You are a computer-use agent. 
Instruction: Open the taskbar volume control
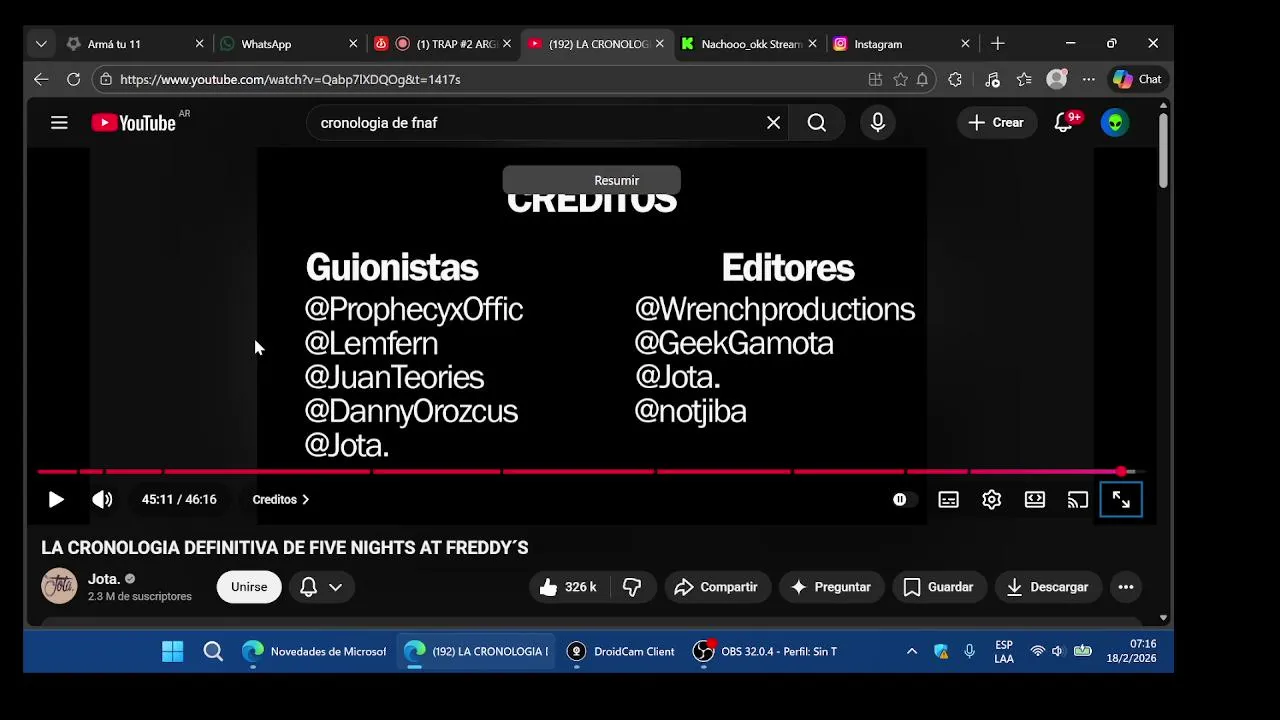click(1058, 652)
